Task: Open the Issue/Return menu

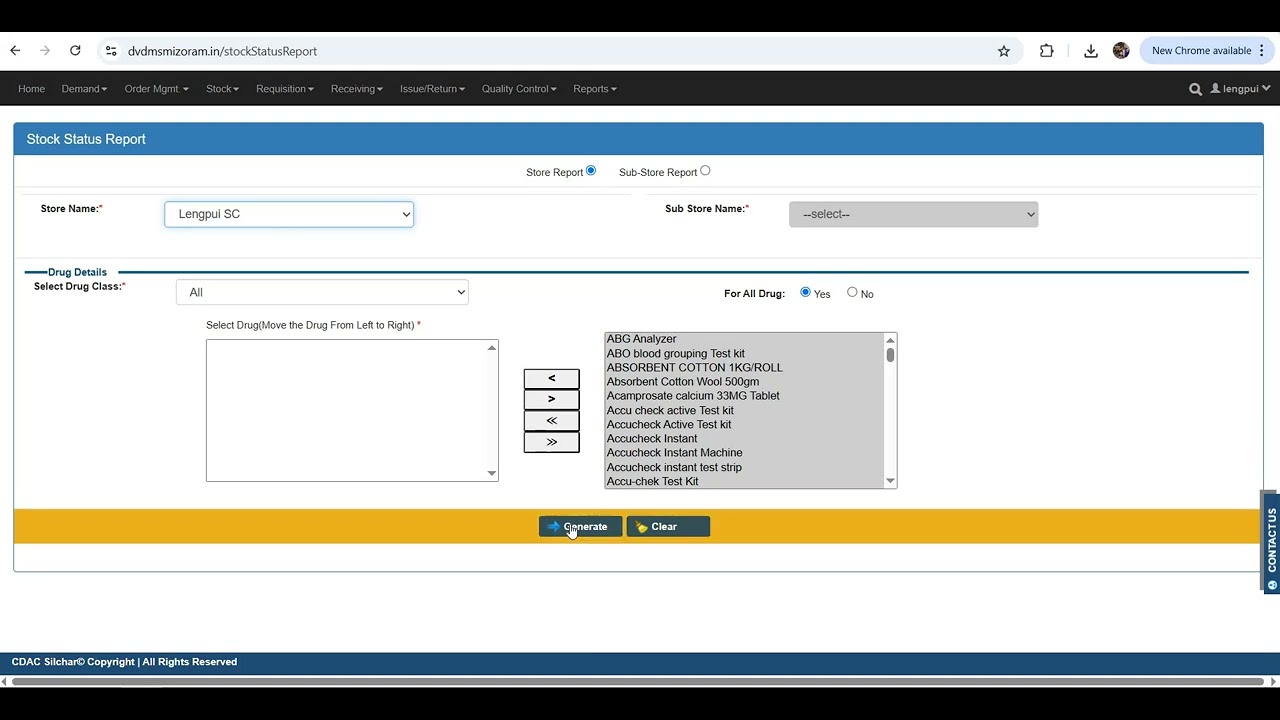Action: 432,89
